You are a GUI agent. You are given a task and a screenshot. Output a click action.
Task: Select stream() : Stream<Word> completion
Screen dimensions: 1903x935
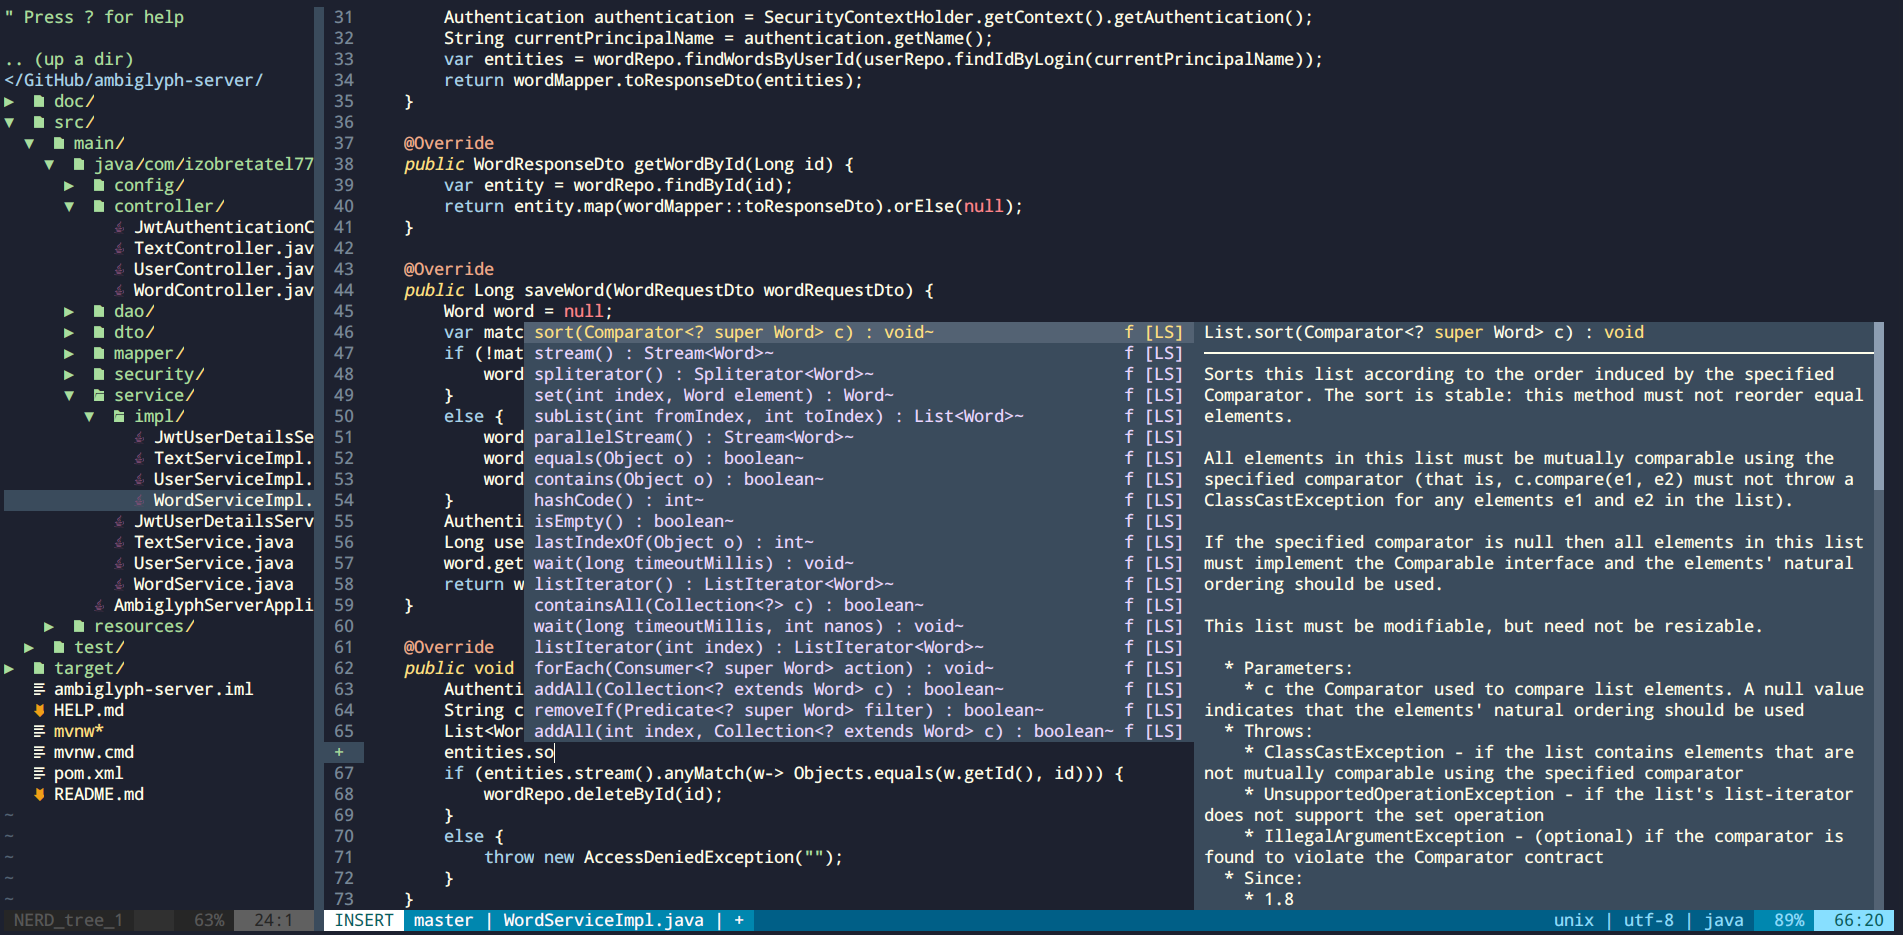[859, 353]
